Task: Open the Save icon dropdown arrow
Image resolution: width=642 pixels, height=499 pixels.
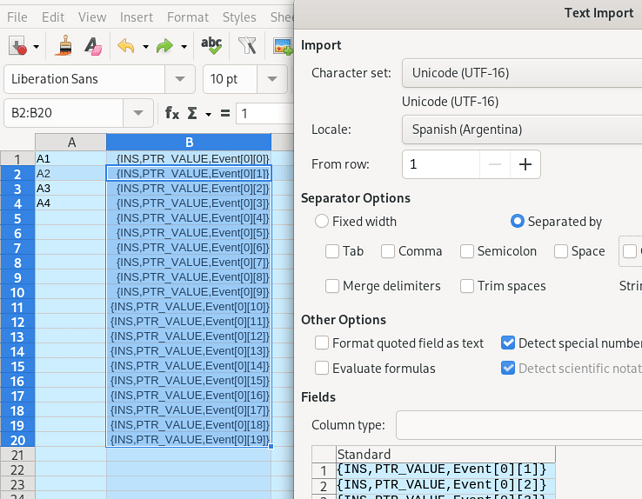Action: coord(36,47)
